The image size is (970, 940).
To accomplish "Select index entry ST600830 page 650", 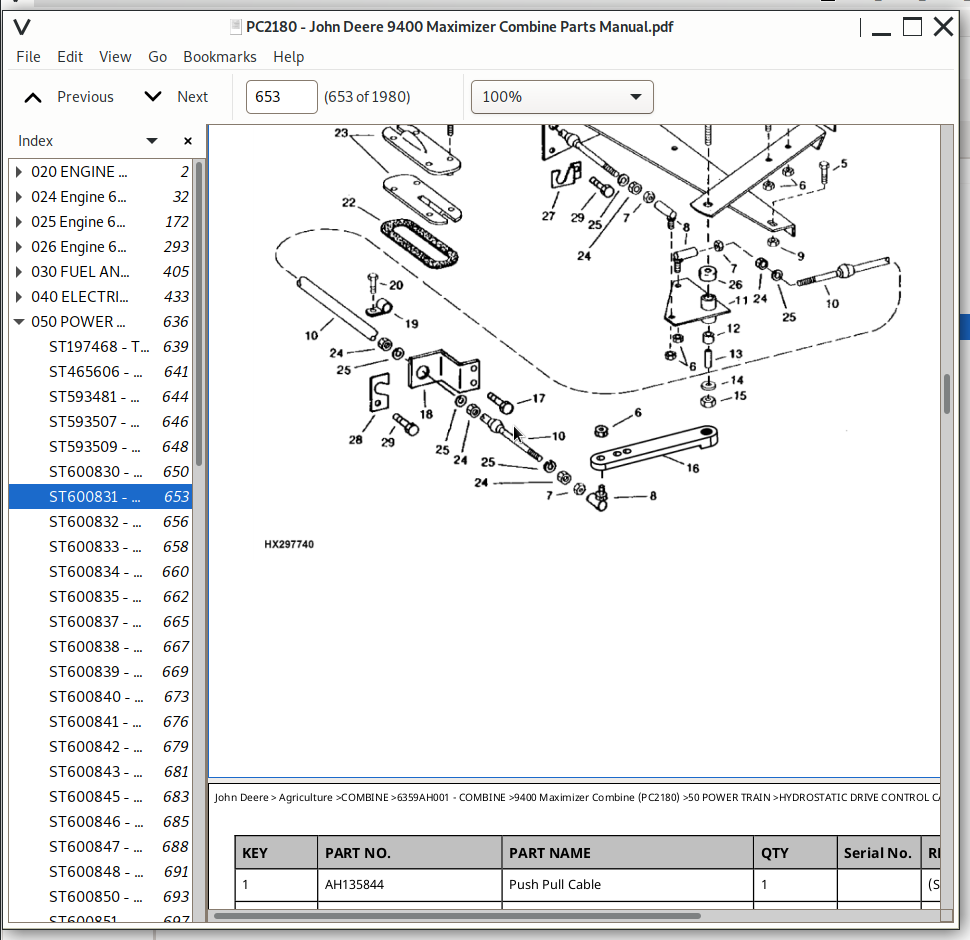I will click(100, 472).
